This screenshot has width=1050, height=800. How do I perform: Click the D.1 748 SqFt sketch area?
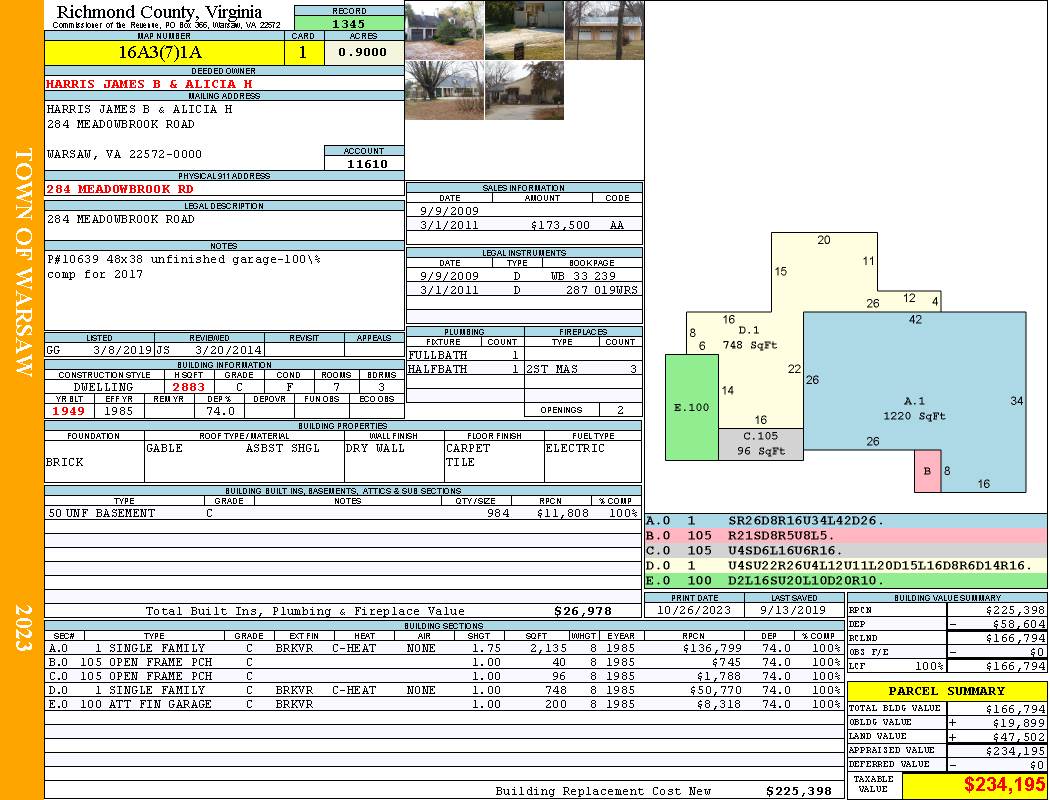(x=749, y=337)
